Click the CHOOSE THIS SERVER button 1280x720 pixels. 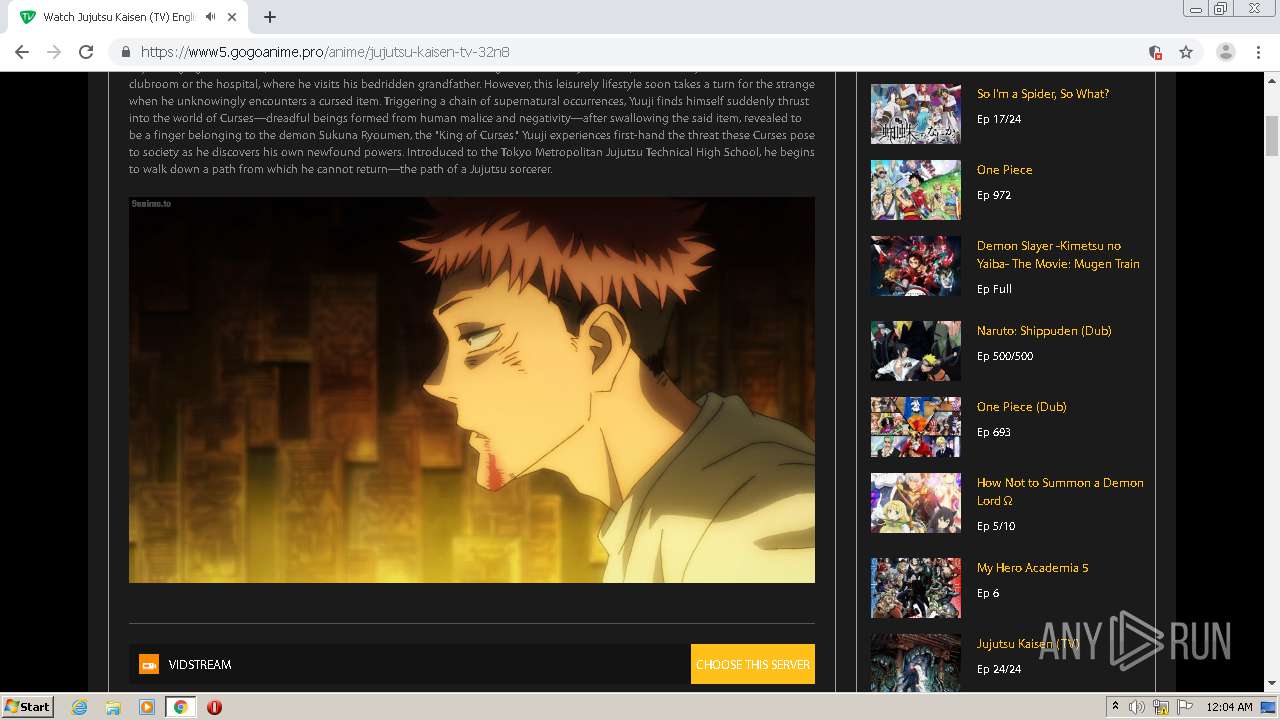753,664
